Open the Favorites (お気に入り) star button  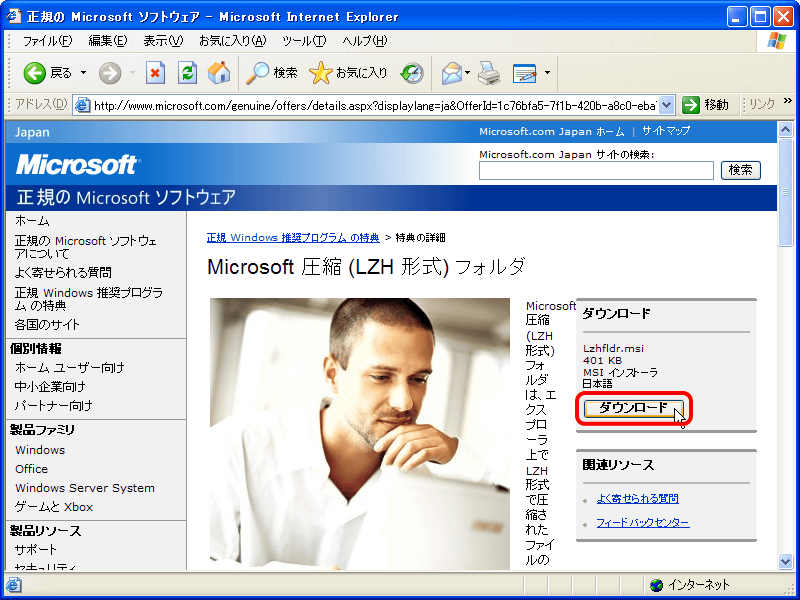348,73
